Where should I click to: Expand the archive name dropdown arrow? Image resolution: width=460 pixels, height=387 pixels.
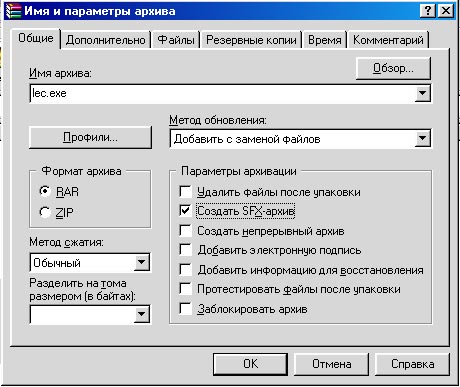pyautogui.click(x=422, y=93)
